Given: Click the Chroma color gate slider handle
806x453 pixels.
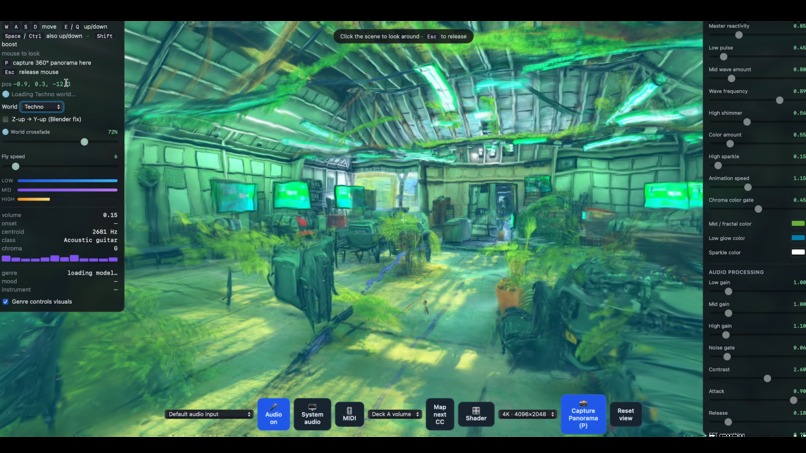Looking at the screenshot, I should (x=758, y=209).
